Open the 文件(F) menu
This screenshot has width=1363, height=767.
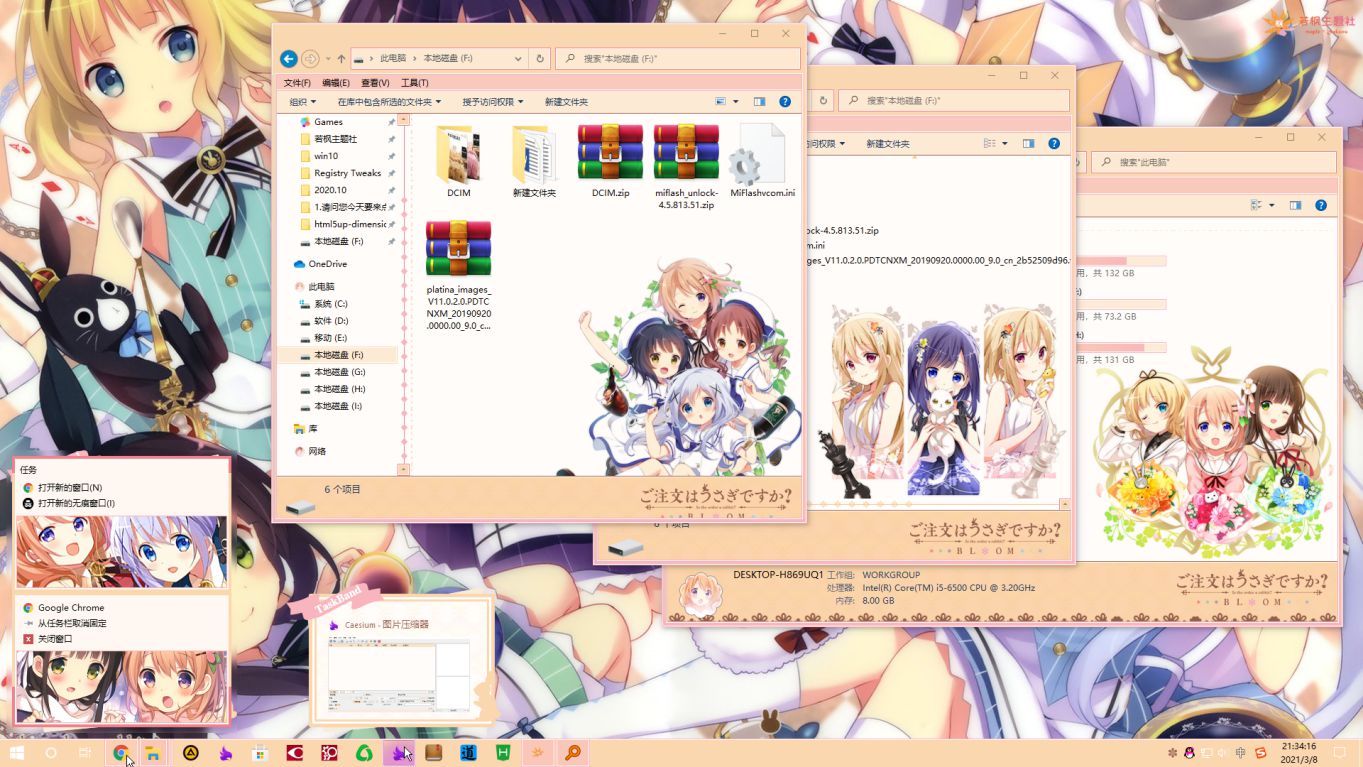pyautogui.click(x=297, y=83)
